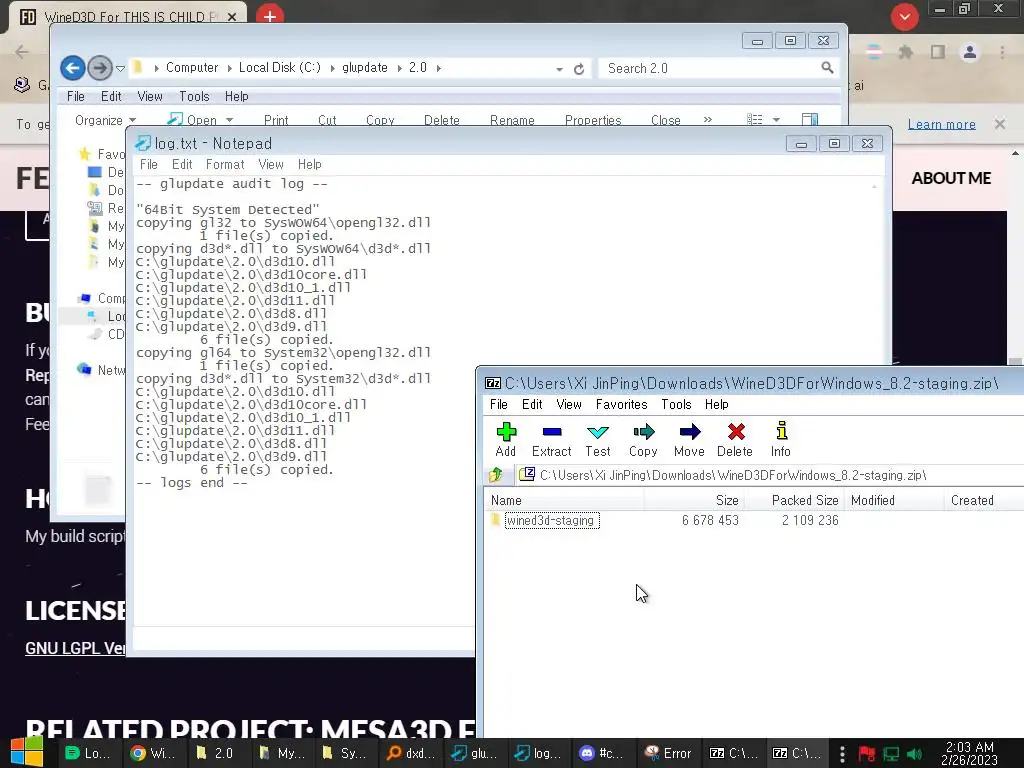Click the Move icon in 7-Zip
This screenshot has height=768, width=1024.
coord(690,432)
